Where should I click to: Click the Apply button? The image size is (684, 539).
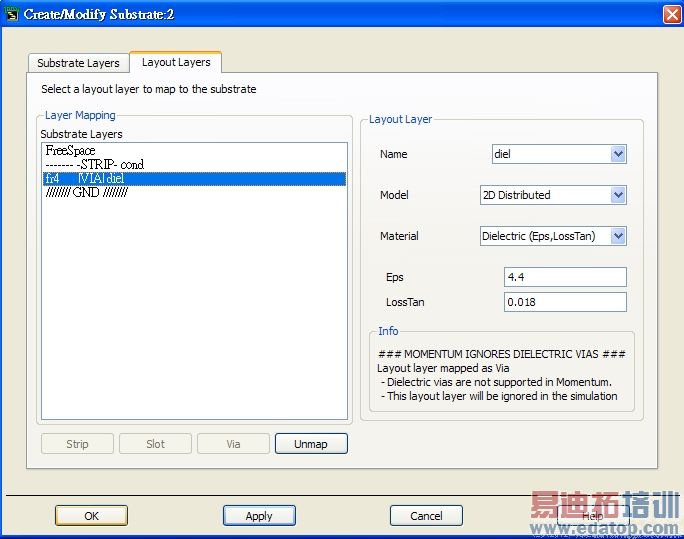(259, 516)
